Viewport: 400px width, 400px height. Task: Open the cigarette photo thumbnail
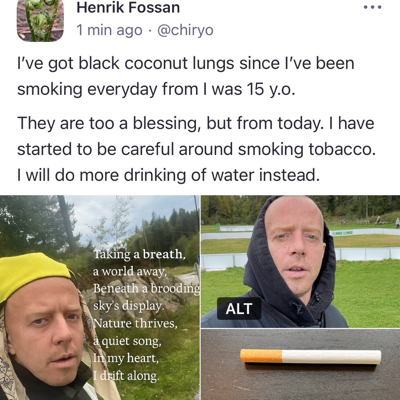pyautogui.click(x=301, y=365)
